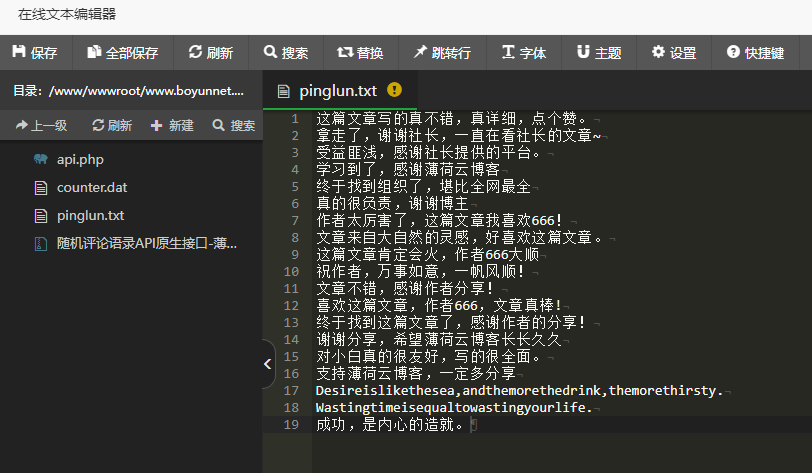This screenshot has height=473, width=812.
Task: Open the 替换 replace tool
Action: [x=360, y=52]
